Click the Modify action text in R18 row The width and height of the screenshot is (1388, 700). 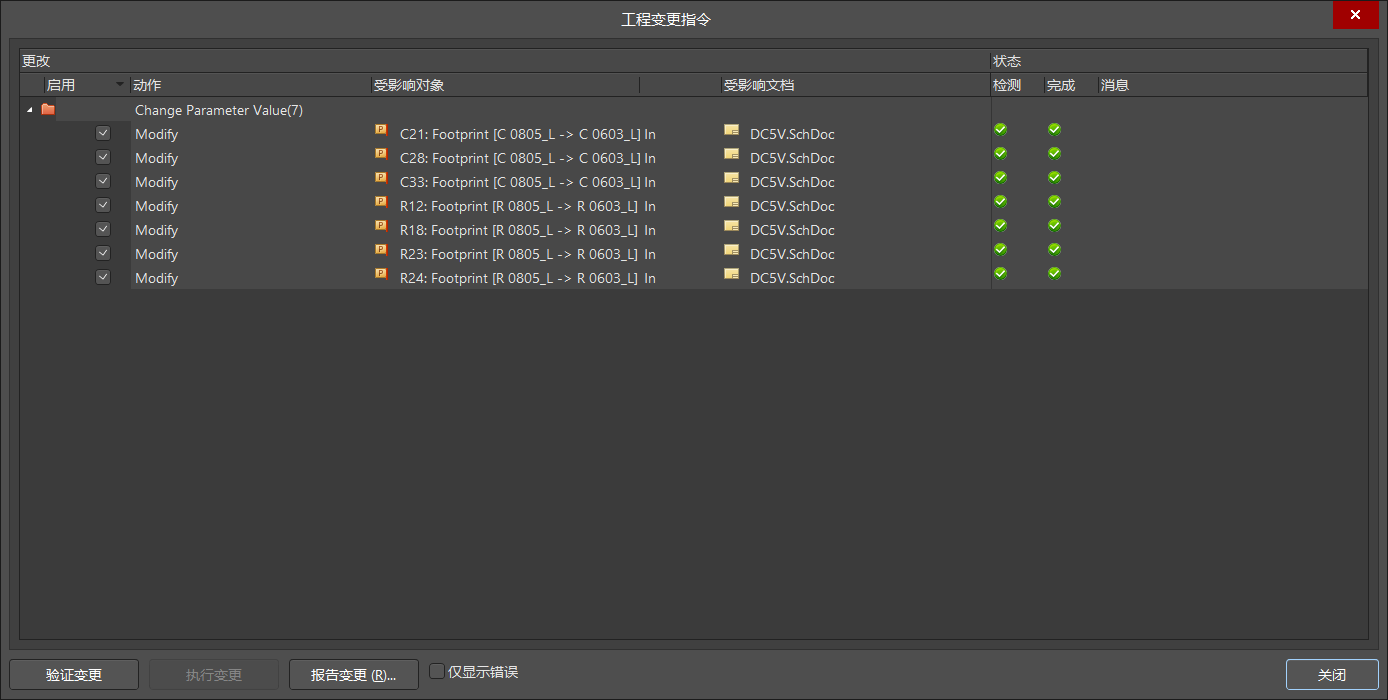[156, 230]
